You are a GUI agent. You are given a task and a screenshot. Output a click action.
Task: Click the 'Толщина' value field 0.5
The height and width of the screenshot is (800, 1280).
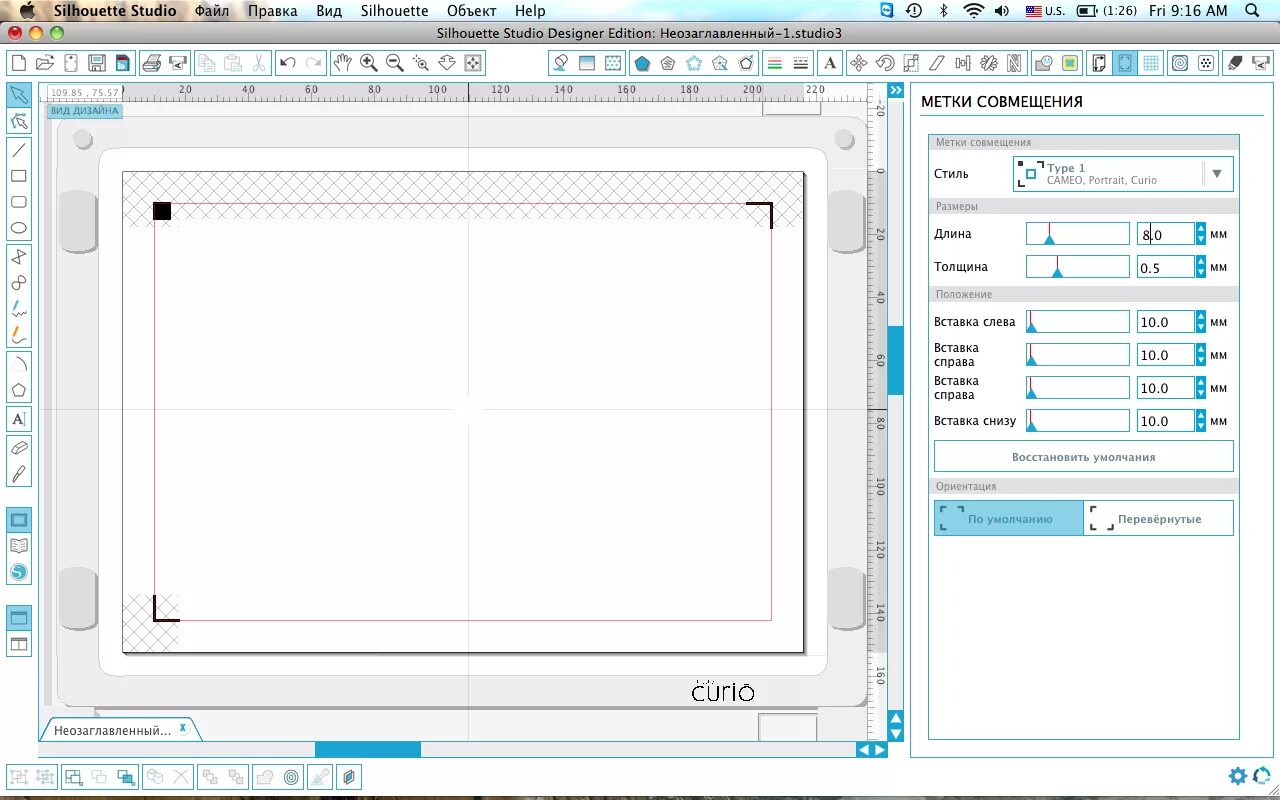[x=1165, y=267]
